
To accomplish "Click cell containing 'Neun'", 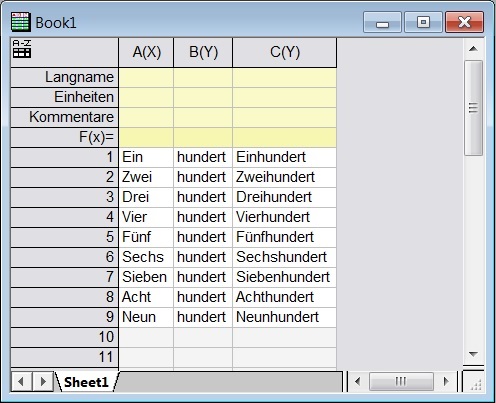I will tap(146, 317).
